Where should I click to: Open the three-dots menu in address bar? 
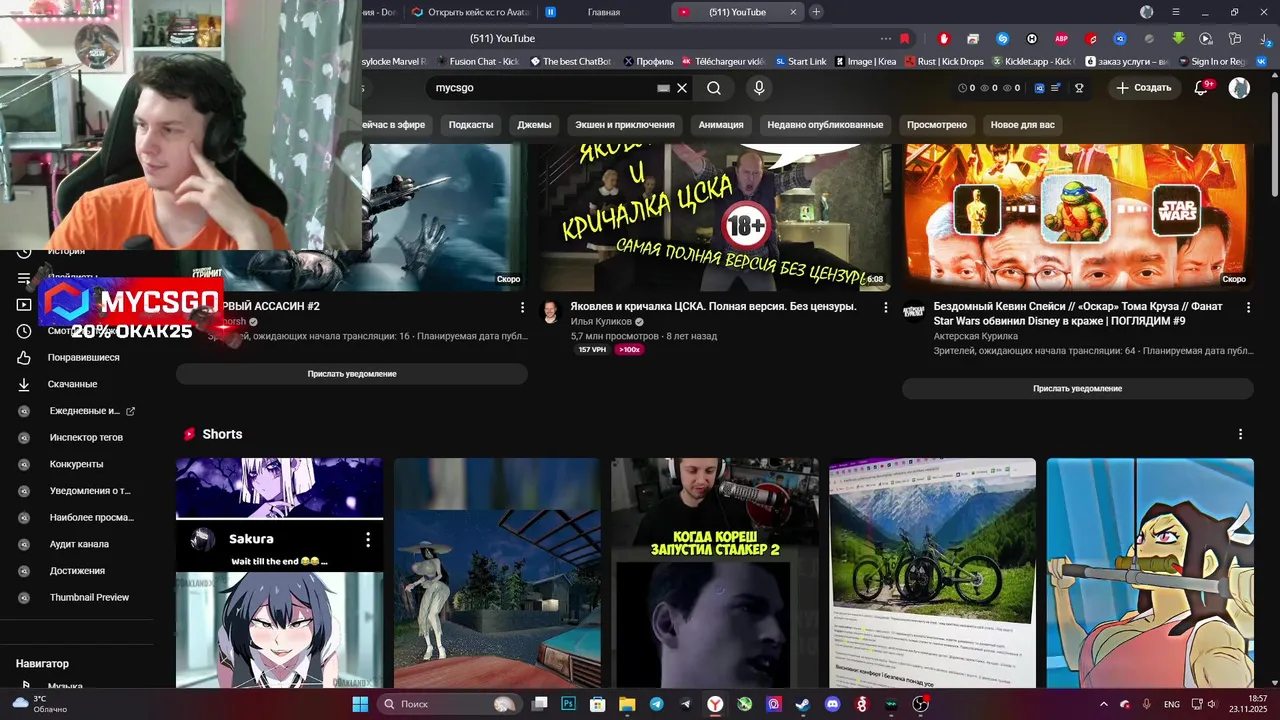pyautogui.click(x=885, y=39)
